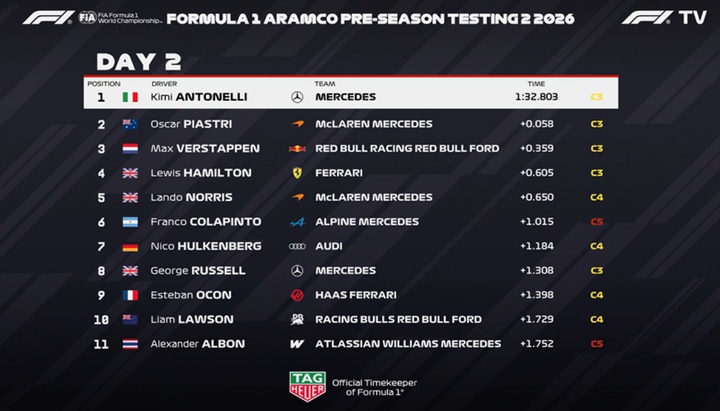
Task: Click the Williams W logo in Albon's row
Action: 296,344
